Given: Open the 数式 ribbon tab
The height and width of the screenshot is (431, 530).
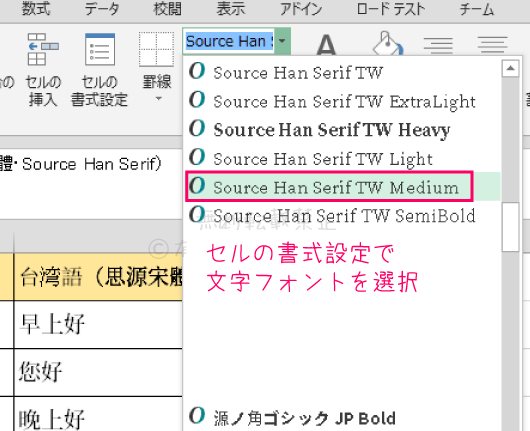Looking at the screenshot, I should coord(36,9).
